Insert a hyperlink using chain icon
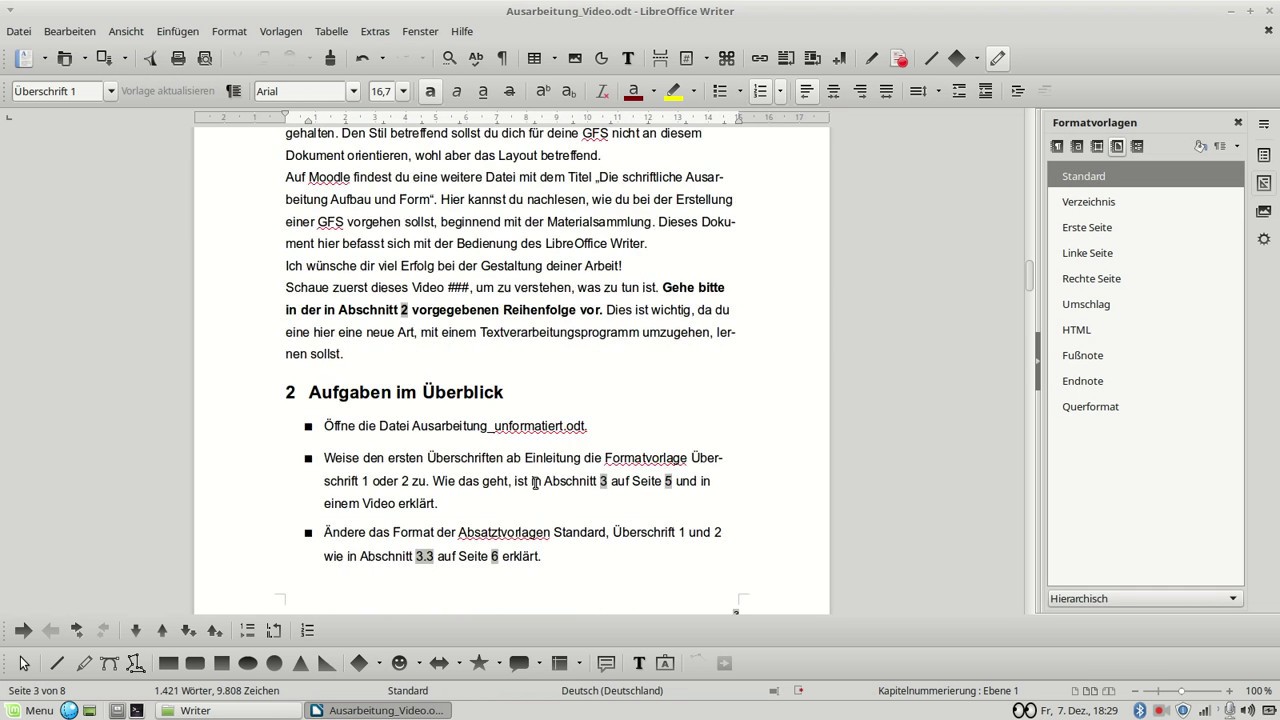This screenshot has height=720, width=1280. click(x=760, y=59)
